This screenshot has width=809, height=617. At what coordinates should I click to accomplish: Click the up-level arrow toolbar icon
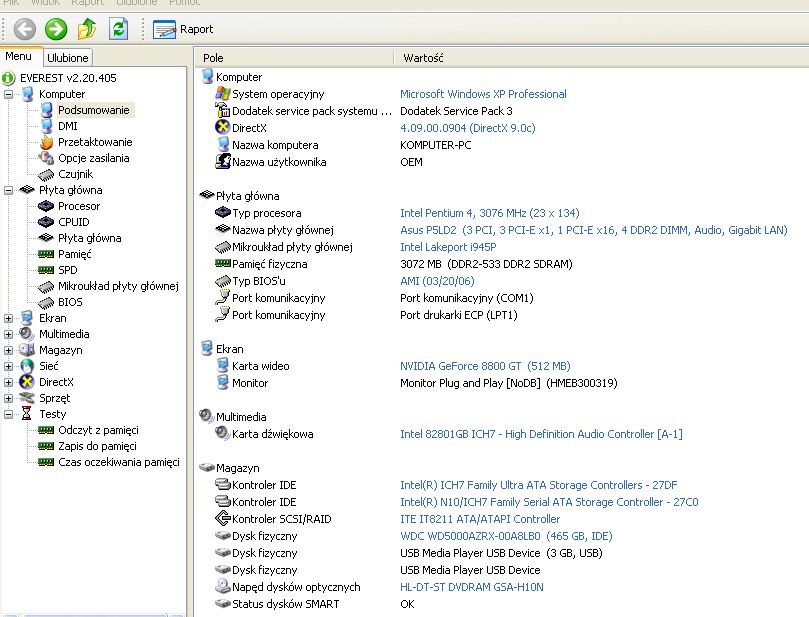(x=87, y=29)
